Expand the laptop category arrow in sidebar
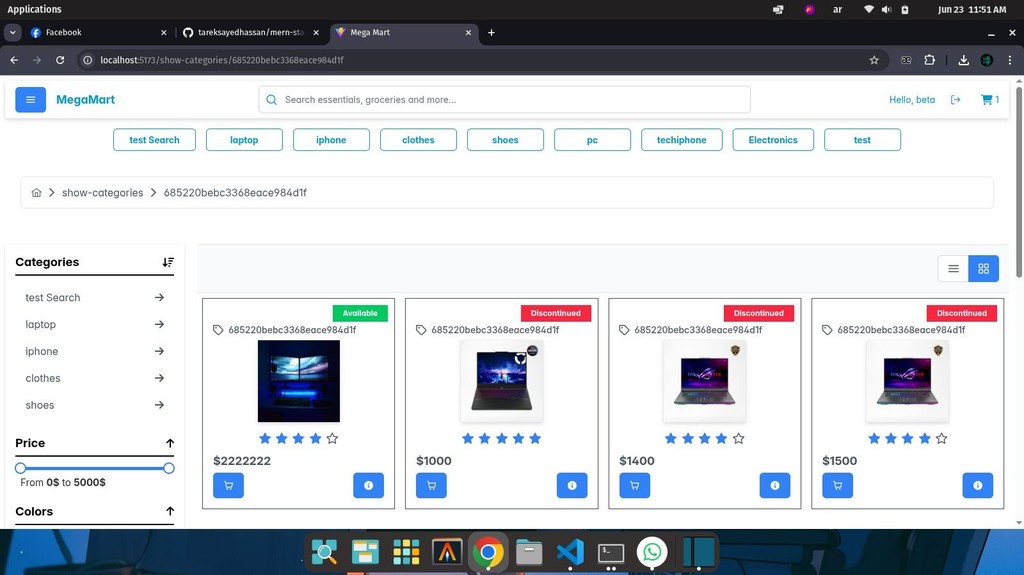1024x575 pixels. [x=159, y=324]
